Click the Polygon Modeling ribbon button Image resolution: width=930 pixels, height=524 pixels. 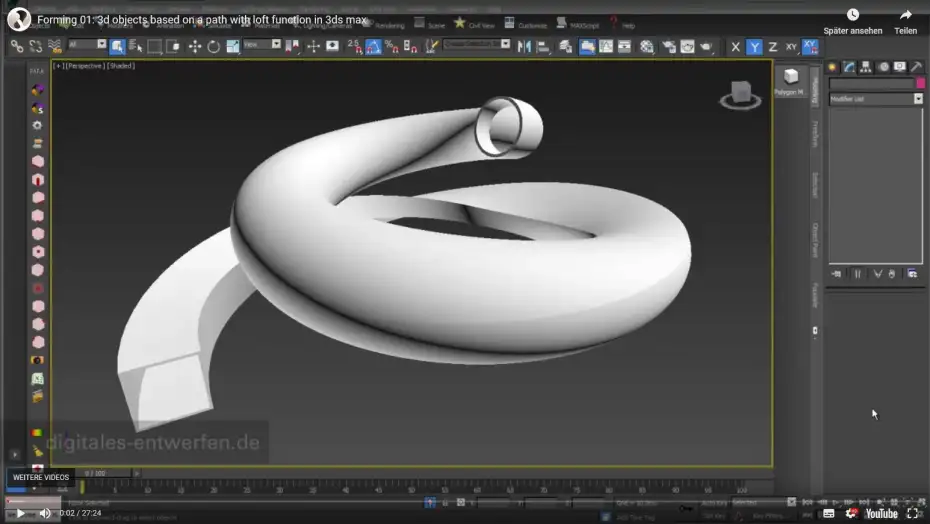click(x=789, y=81)
